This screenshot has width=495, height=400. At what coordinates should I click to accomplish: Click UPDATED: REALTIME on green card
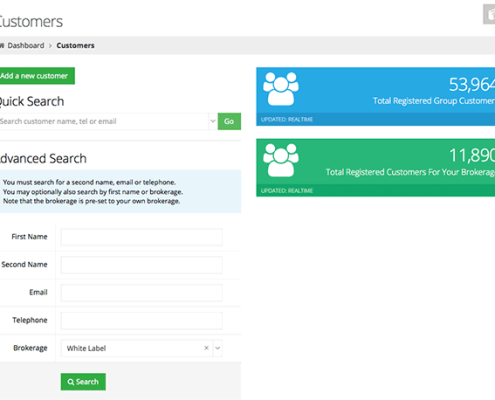click(x=287, y=191)
